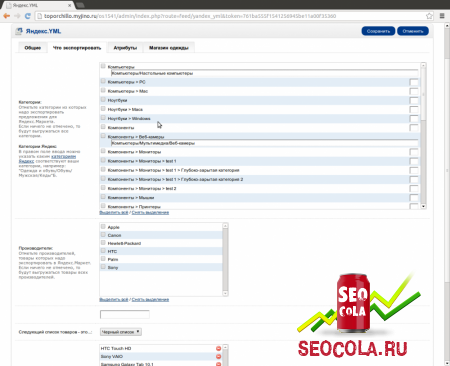Check the Компьютеры > Mac checkbox
The image size is (450, 366).
[103, 90]
